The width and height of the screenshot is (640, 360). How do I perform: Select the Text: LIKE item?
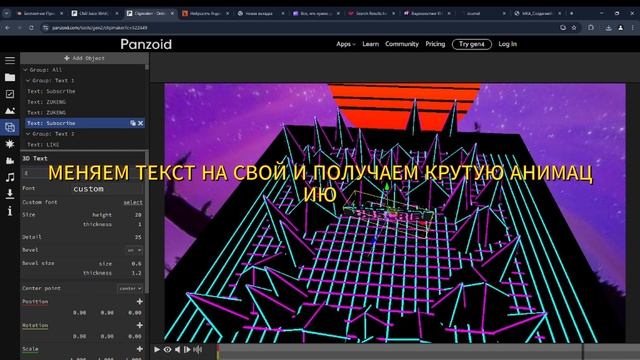coord(43,144)
